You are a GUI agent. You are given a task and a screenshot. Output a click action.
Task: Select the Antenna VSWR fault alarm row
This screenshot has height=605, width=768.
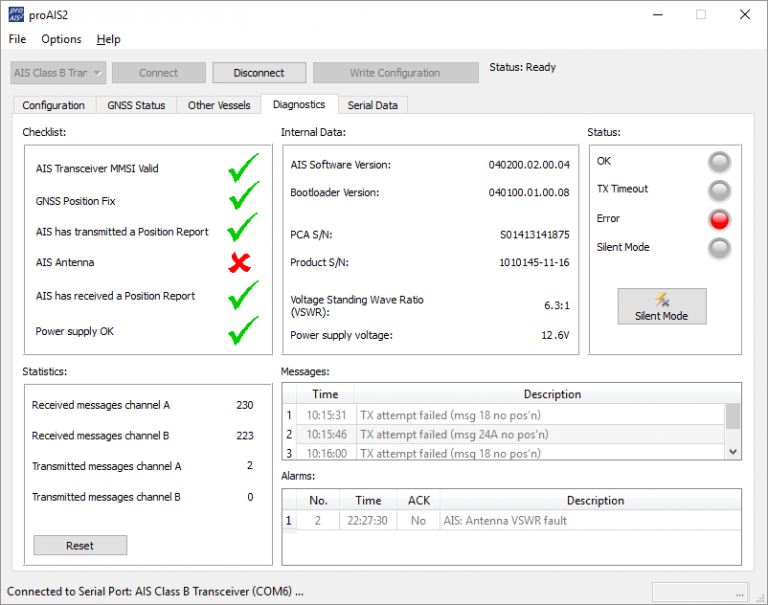[x=520, y=521]
